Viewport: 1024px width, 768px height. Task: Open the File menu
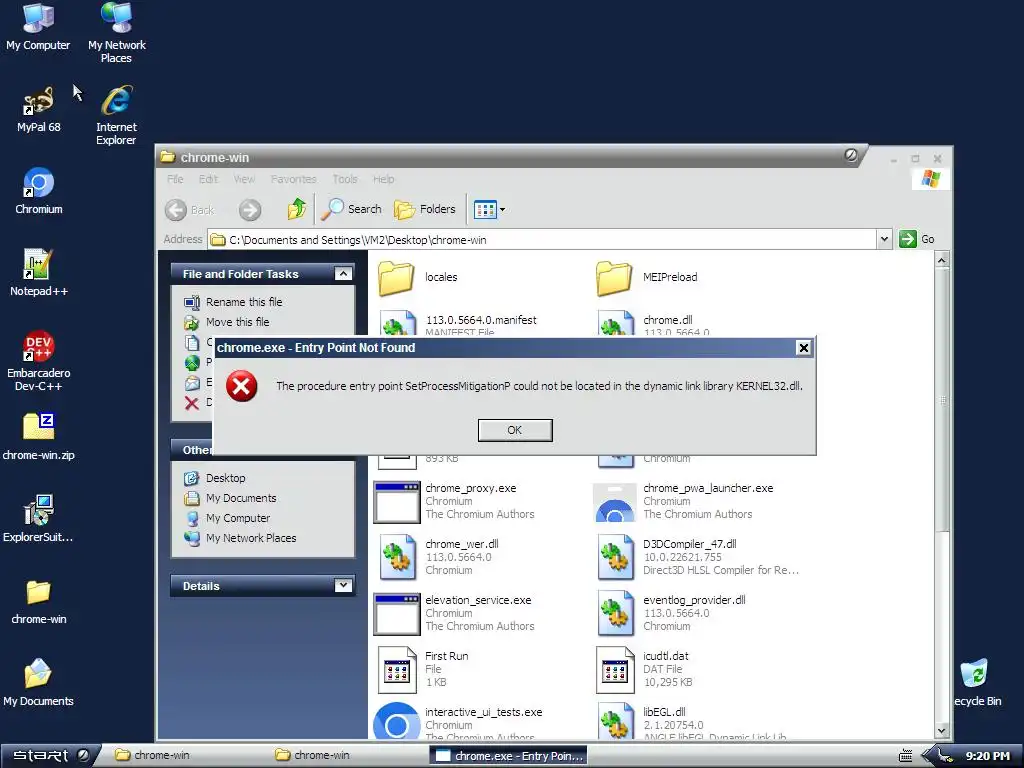click(175, 179)
